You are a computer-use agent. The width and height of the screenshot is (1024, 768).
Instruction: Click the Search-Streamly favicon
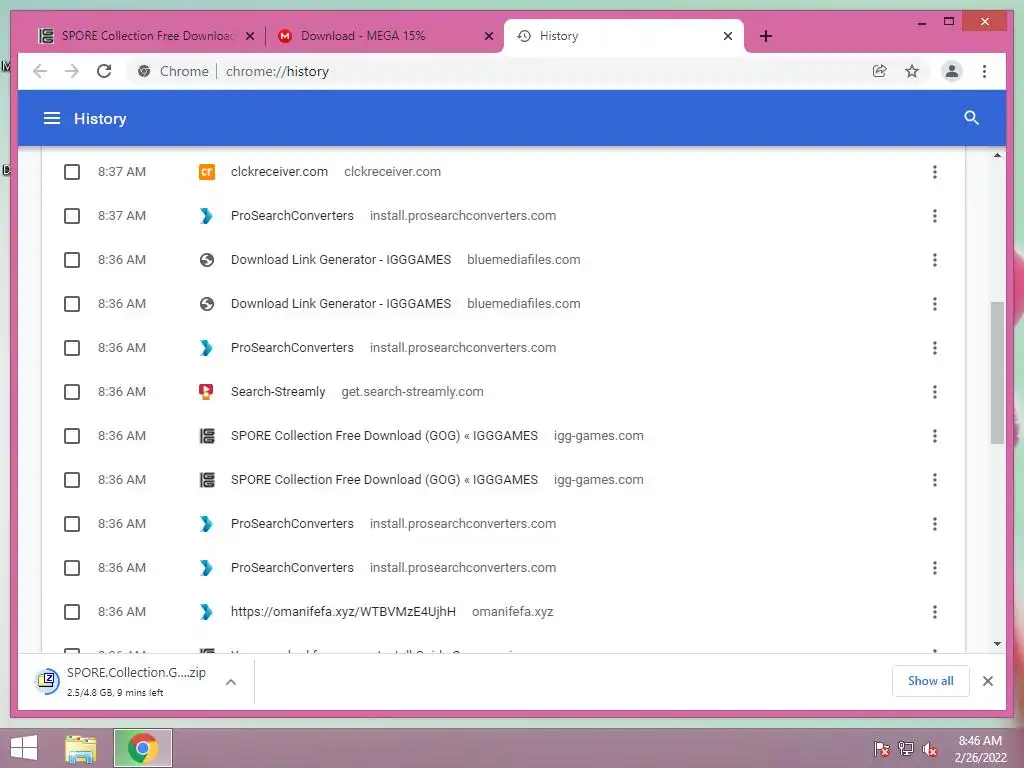click(x=206, y=392)
